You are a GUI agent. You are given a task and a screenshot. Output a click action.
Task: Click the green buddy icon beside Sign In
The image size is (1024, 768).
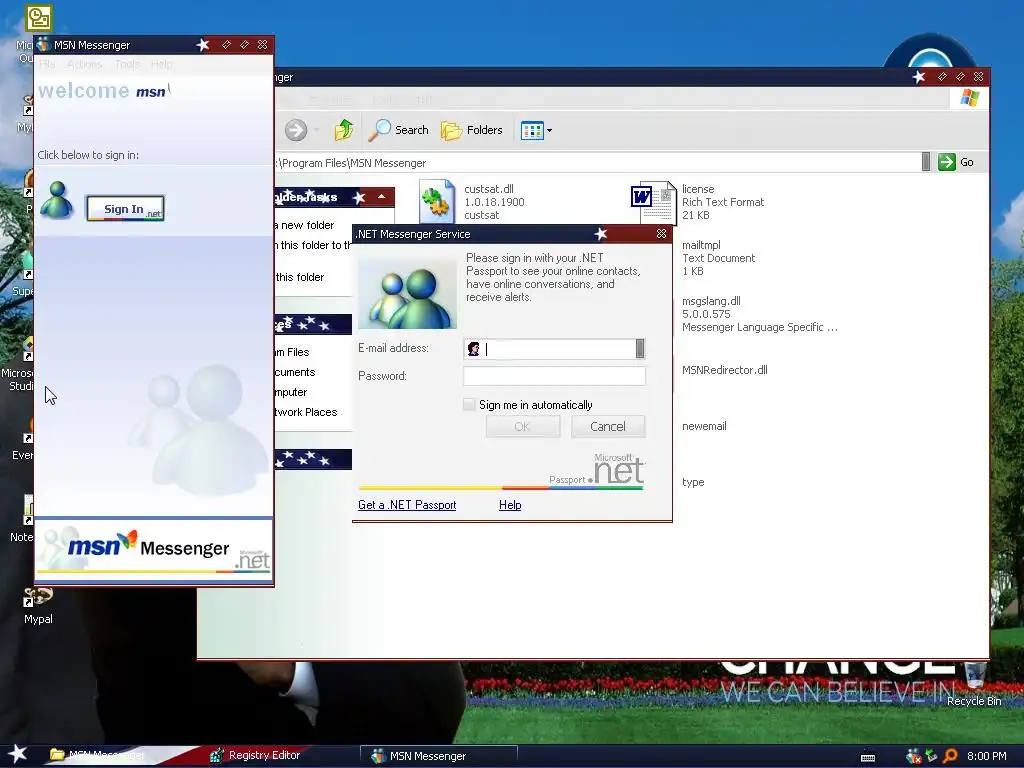point(57,200)
